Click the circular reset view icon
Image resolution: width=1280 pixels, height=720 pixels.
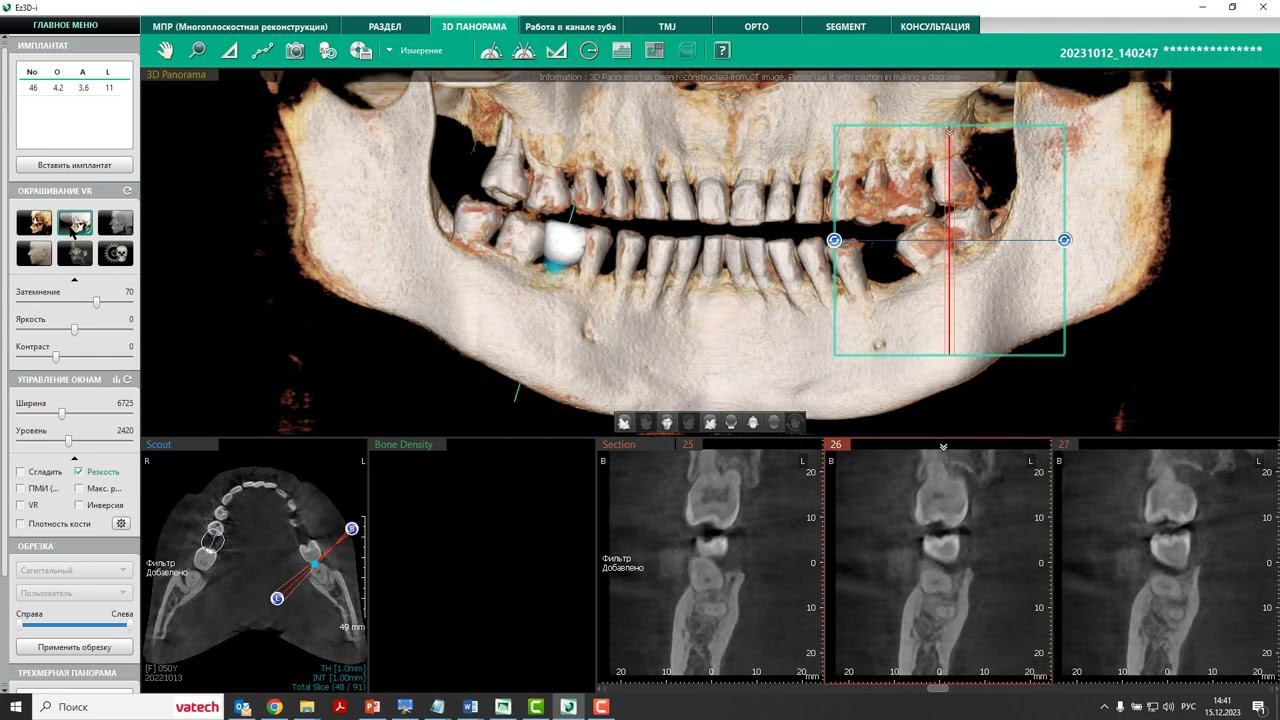pos(589,50)
